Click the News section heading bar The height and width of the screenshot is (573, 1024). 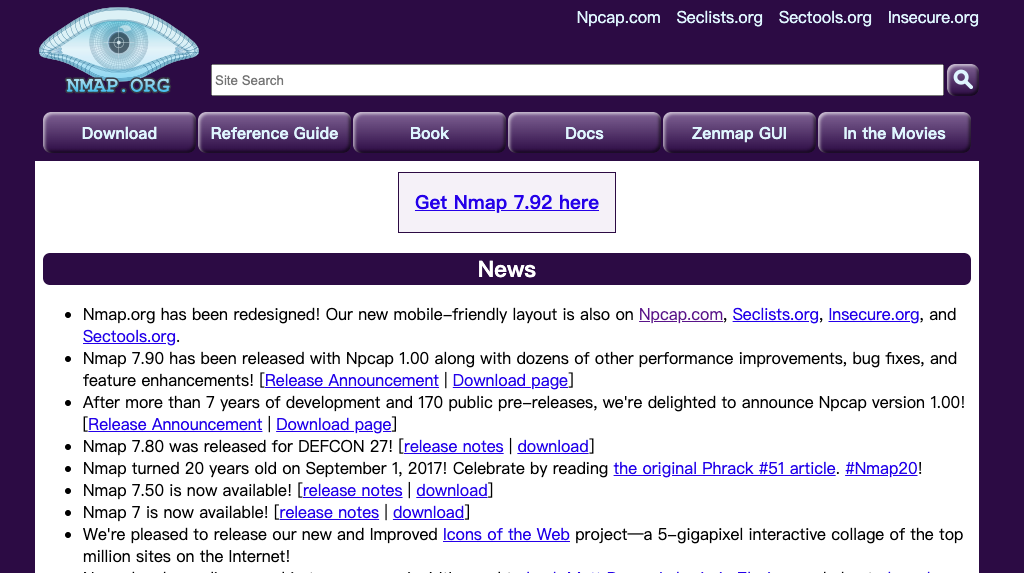tap(507, 269)
